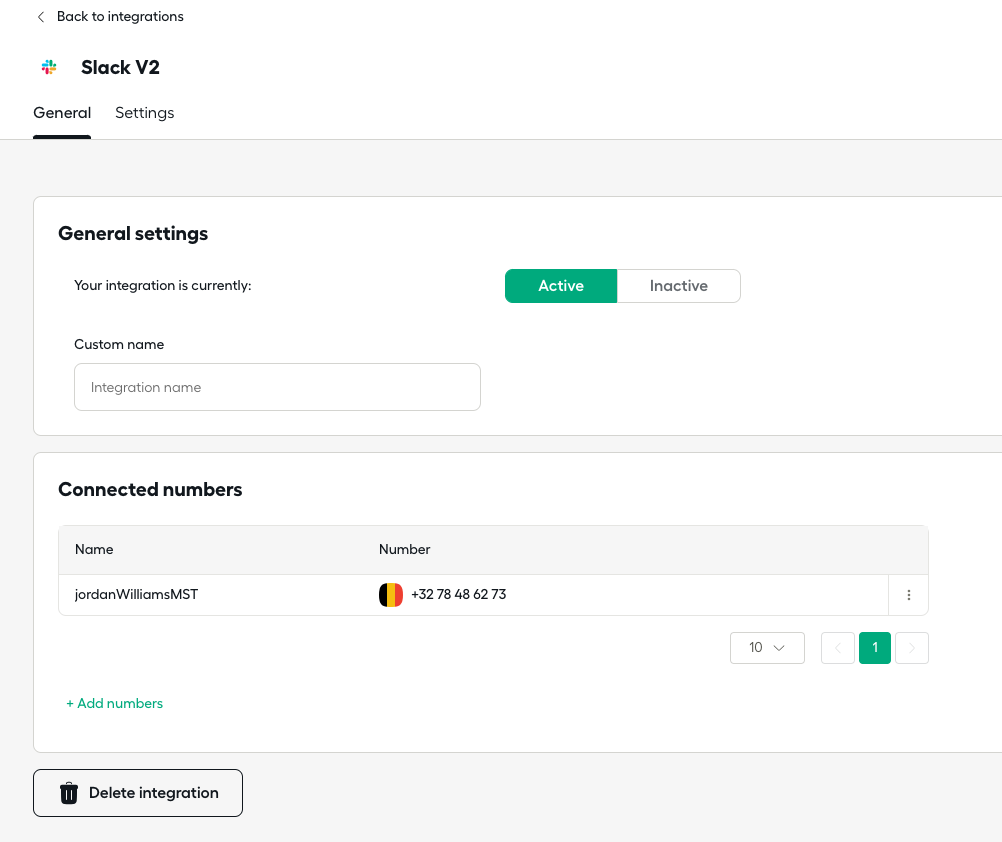This screenshot has height=842, width=1002.
Task: Go to the previous page arrow
Action: 838,648
